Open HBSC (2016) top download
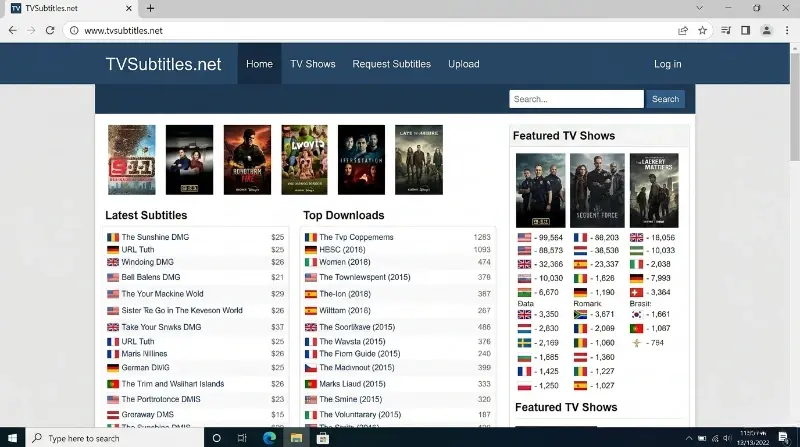Viewport: 800px width, 447px height. coord(342,250)
